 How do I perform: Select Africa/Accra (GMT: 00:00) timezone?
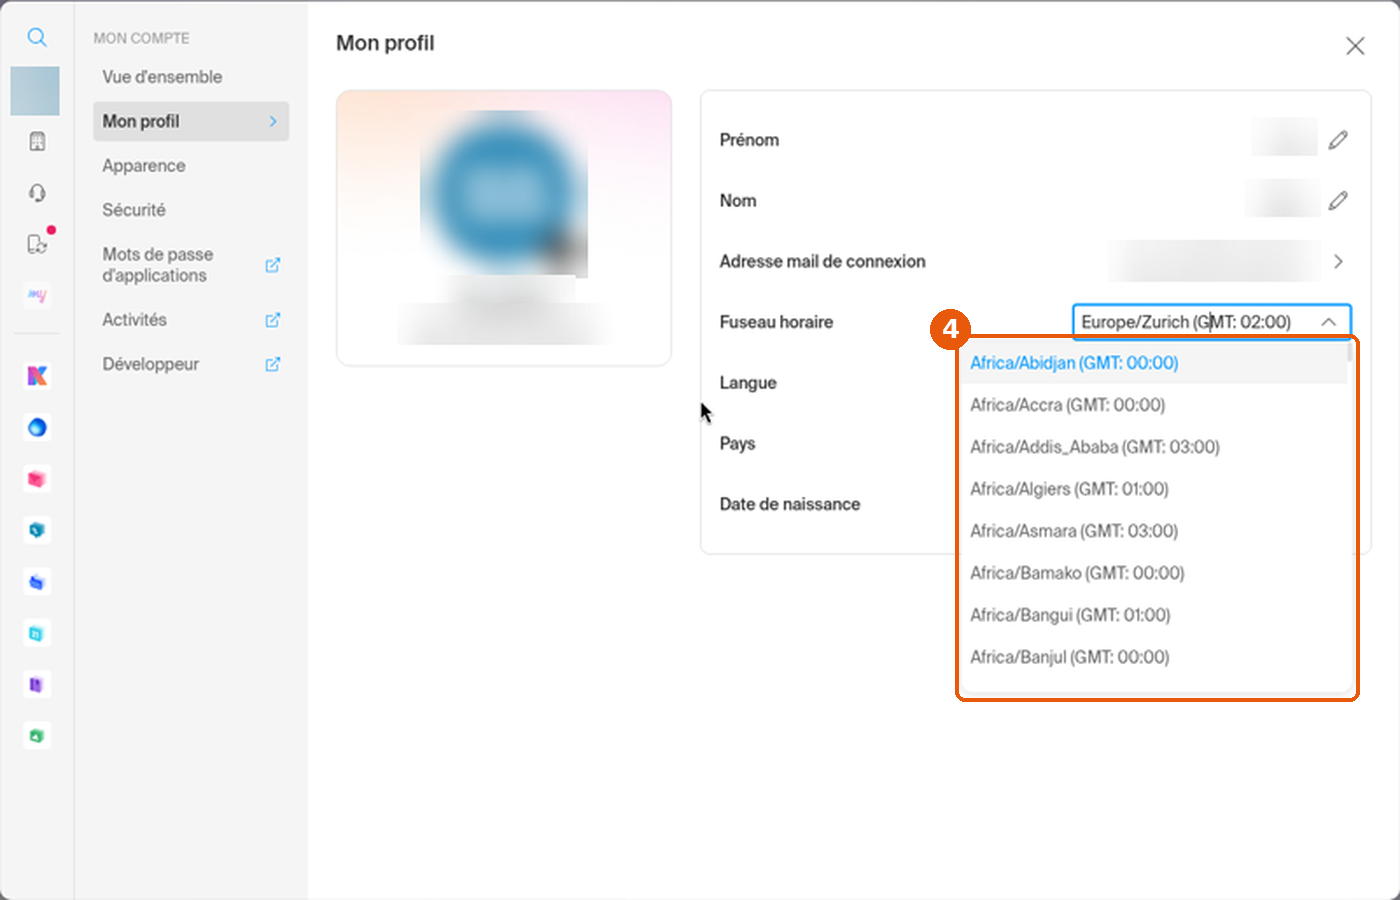click(1153, 405)
